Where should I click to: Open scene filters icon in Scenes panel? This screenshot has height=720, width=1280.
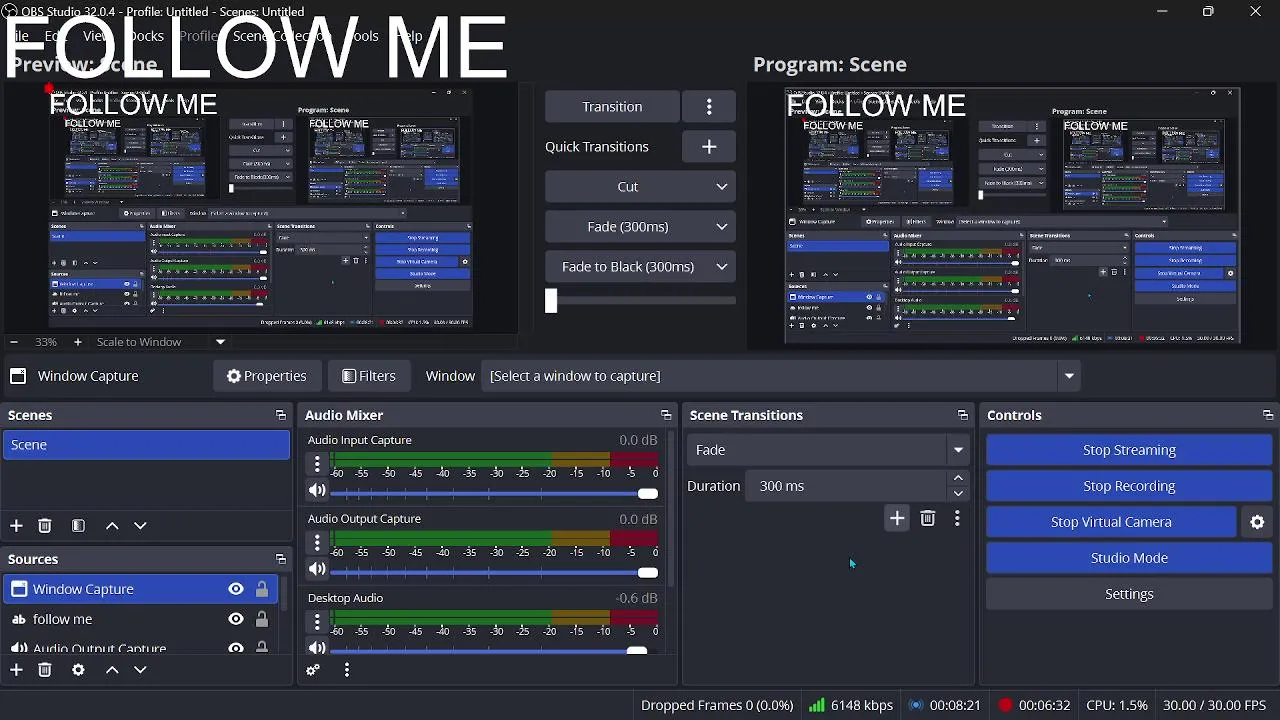click(79, 526)
